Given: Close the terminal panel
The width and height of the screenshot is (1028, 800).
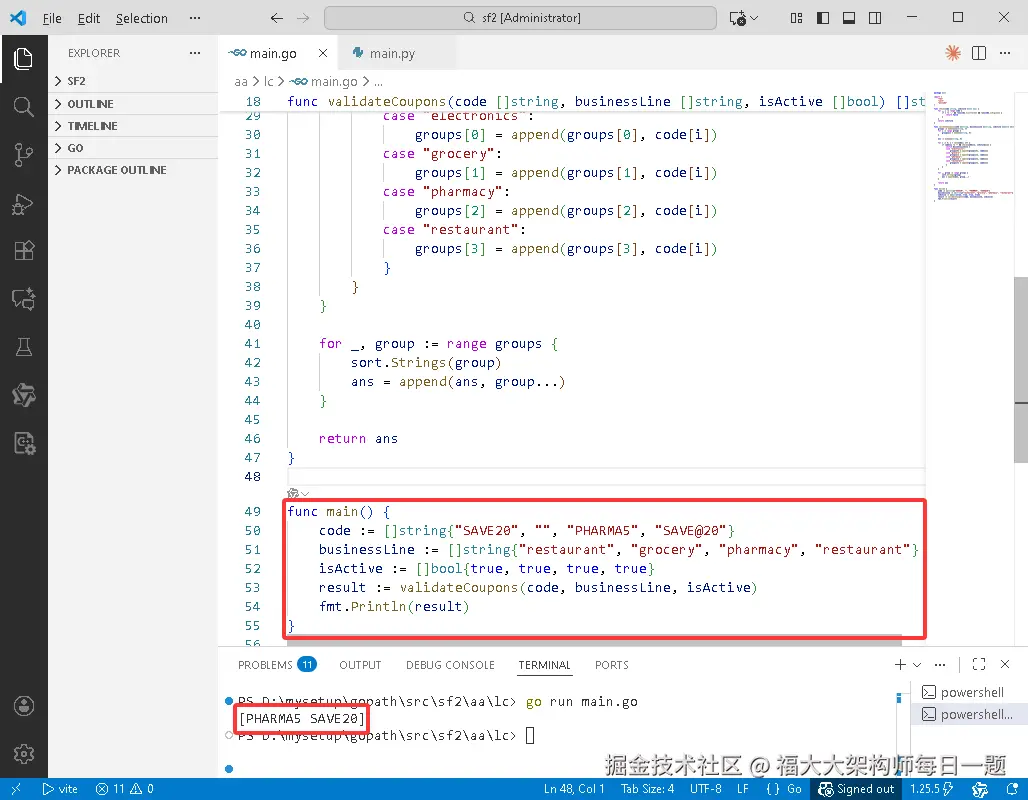Looking at the screenshot, I should pos(1005,664).
